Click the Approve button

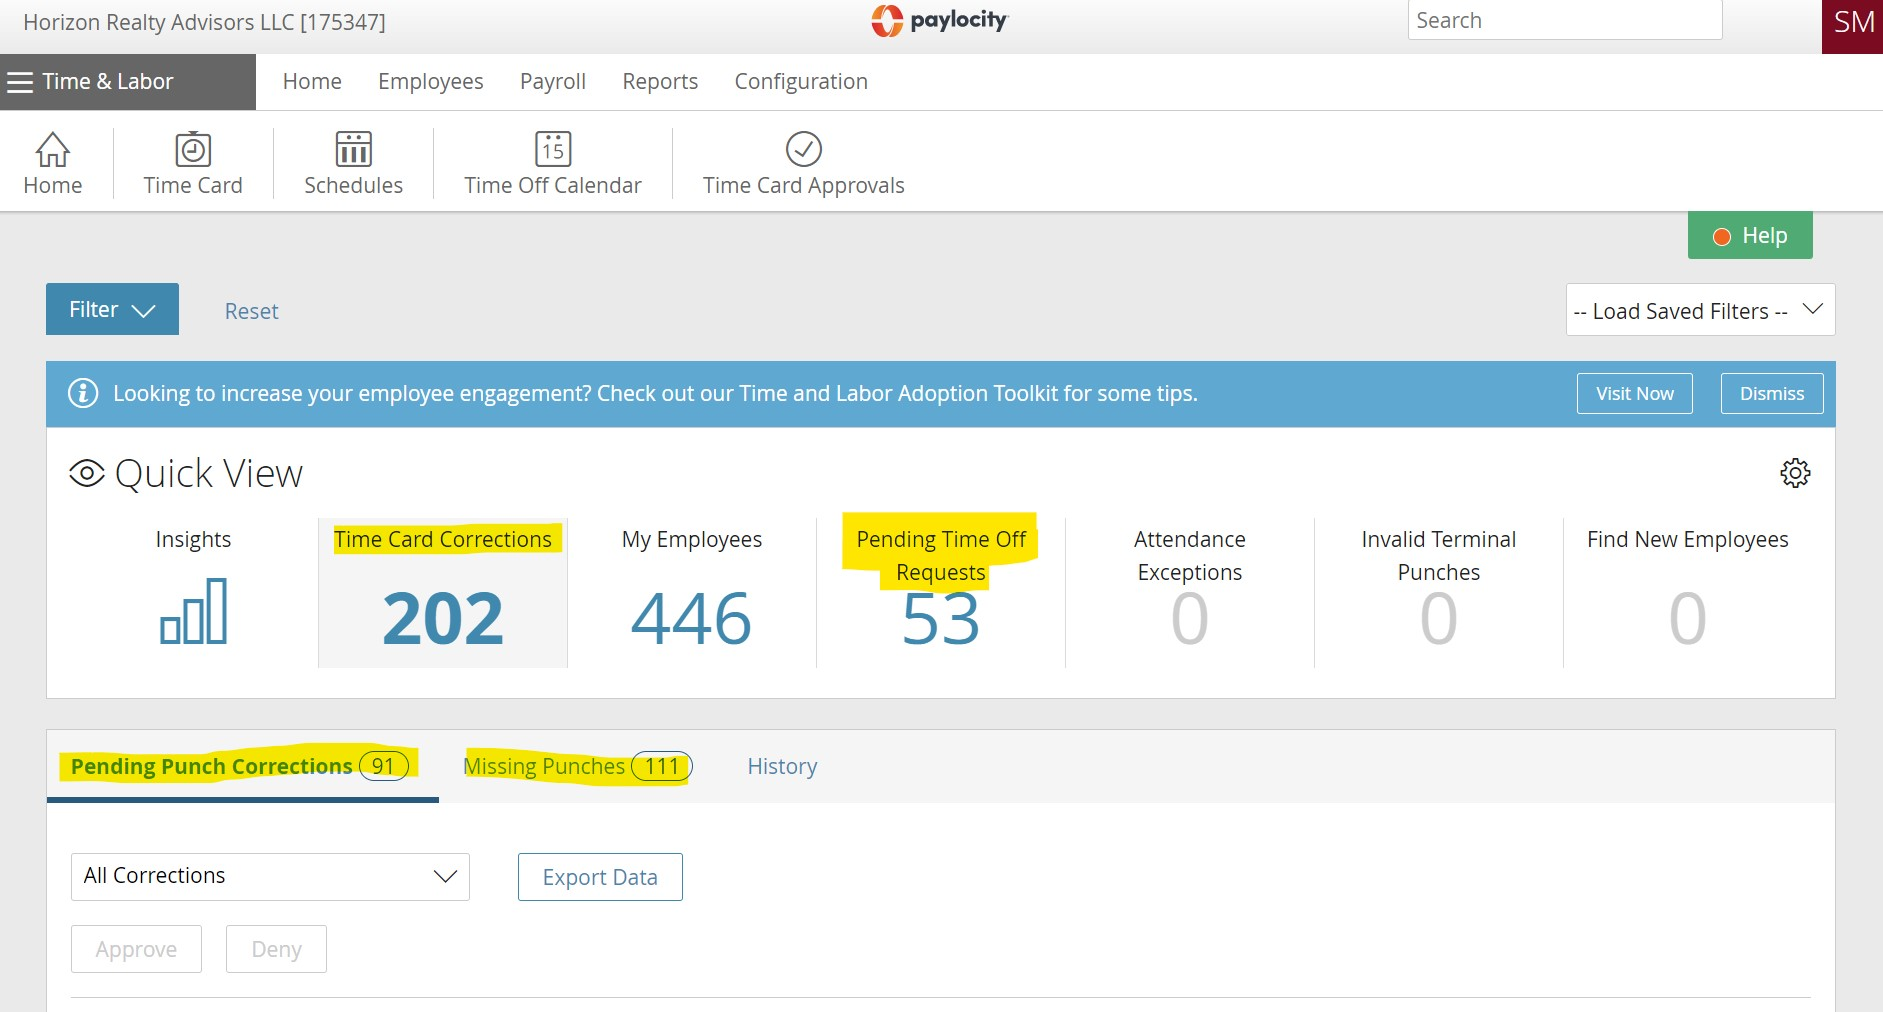(136, 949)
